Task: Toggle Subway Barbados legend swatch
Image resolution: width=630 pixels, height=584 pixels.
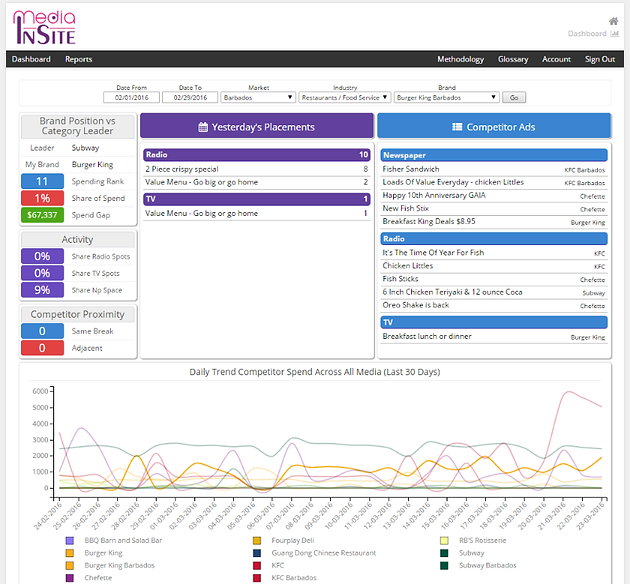Action: pyautogui.click(x=444, y=566)
